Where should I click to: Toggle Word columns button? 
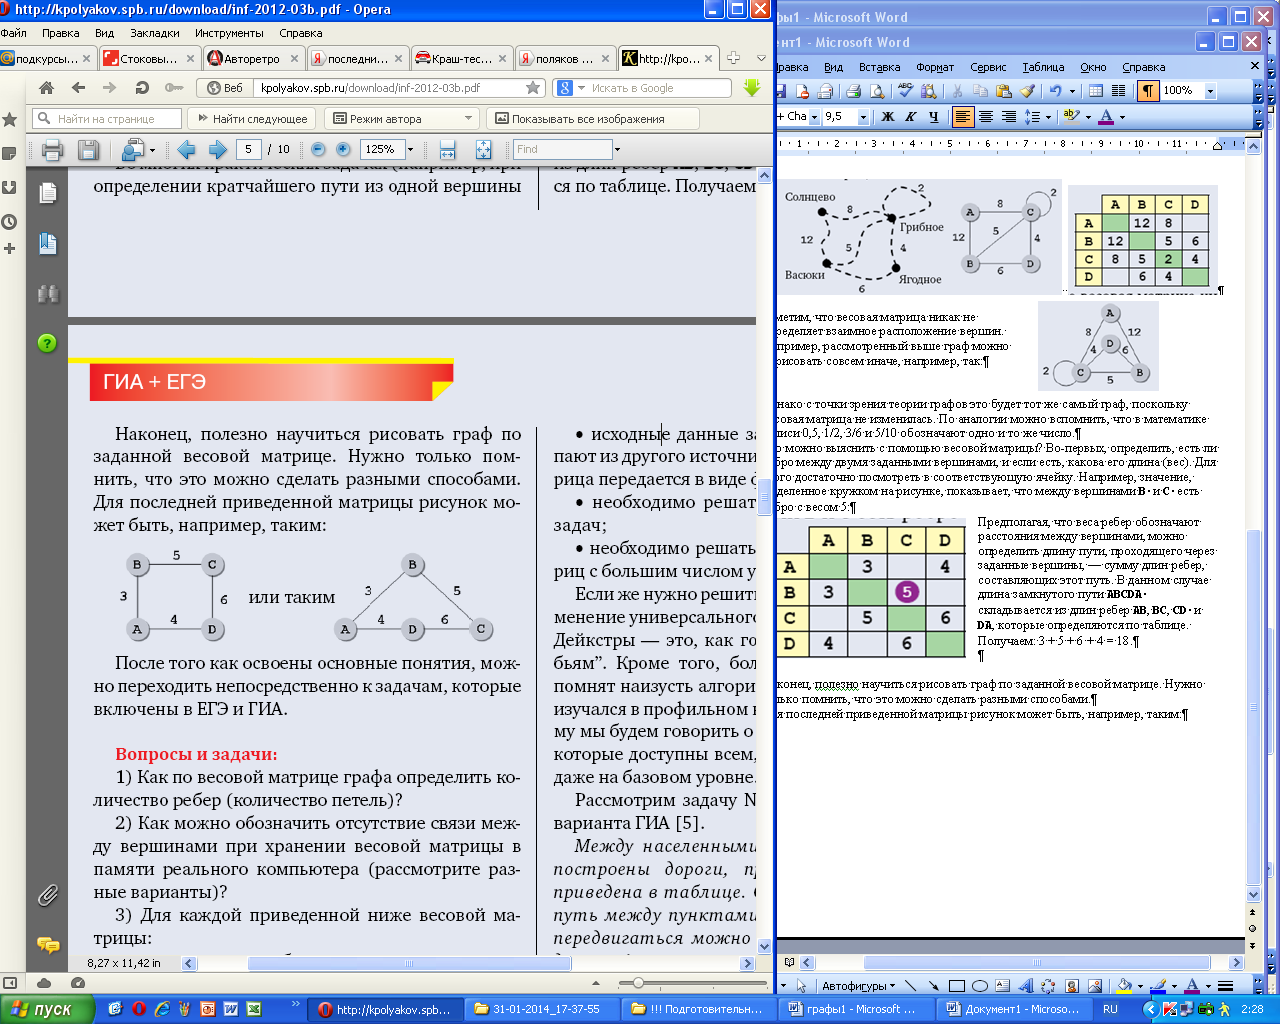(x=1119, y=90)
